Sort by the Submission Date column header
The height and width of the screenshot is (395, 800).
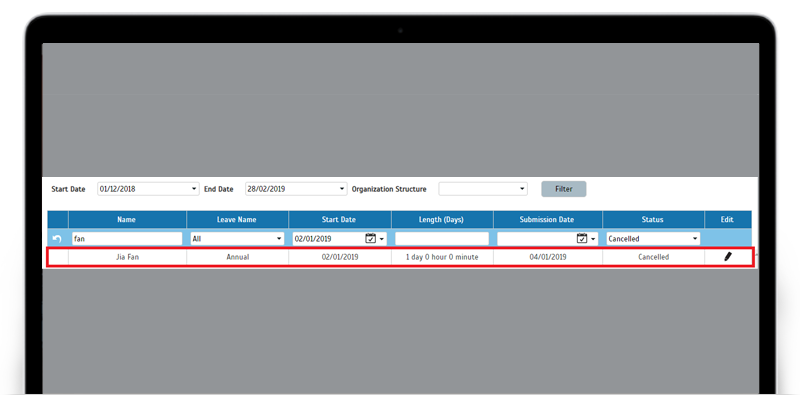pos(547,219)
